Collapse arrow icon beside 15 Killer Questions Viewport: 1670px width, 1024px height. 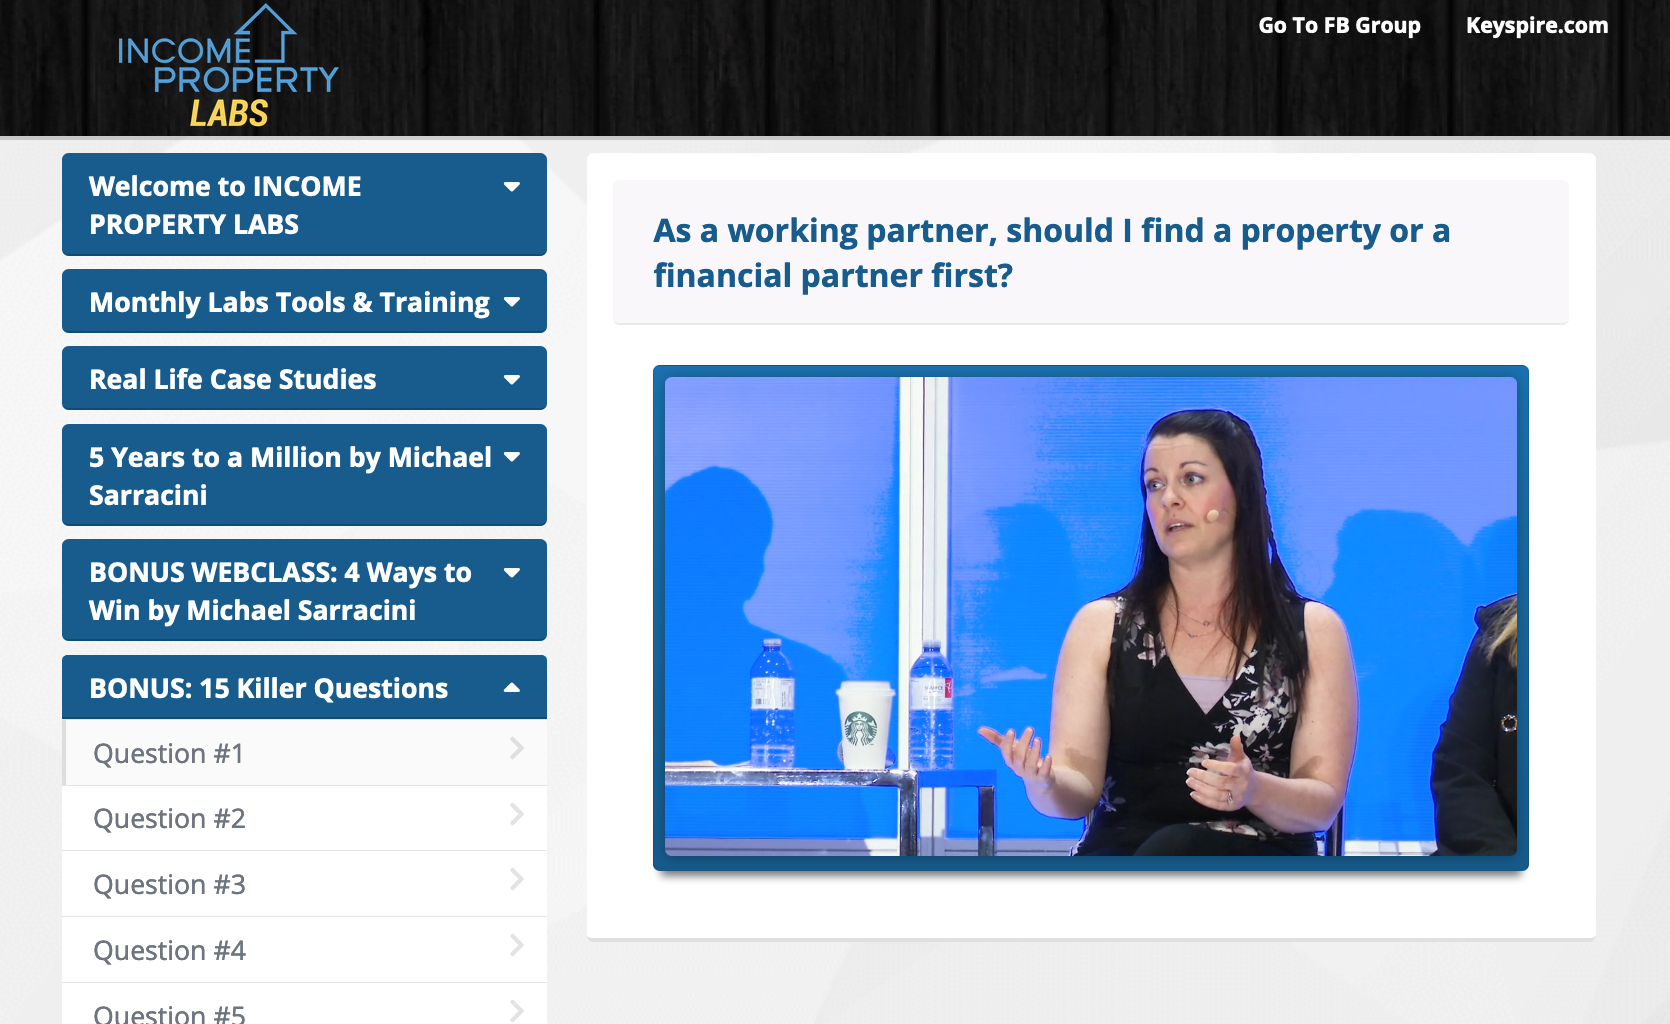coord(512,688)
